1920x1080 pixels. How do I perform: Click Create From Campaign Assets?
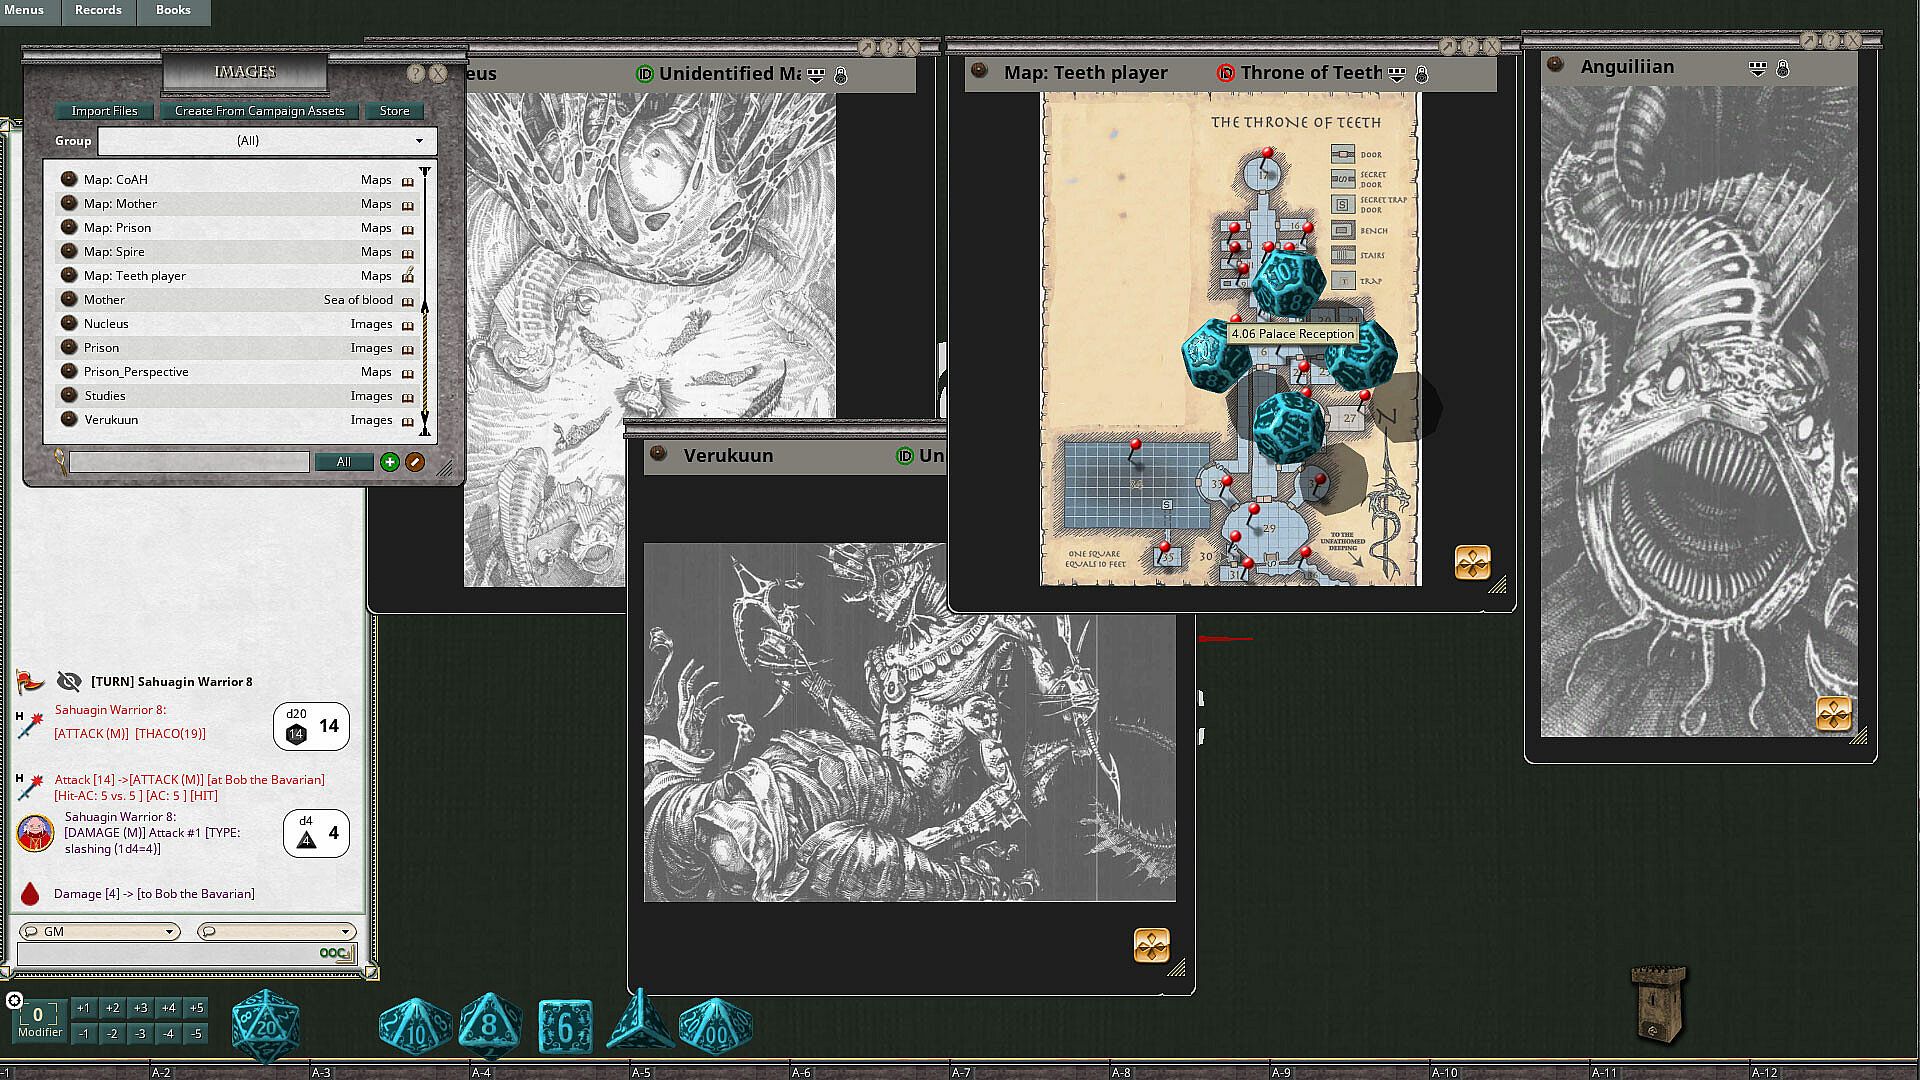click(x=259, y=111)
